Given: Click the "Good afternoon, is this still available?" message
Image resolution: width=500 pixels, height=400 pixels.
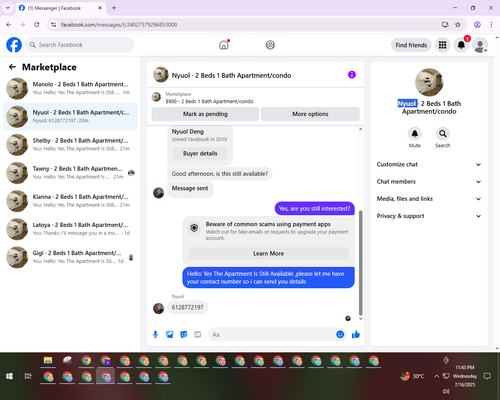Looking at the screenshot, I should (220, 174).
